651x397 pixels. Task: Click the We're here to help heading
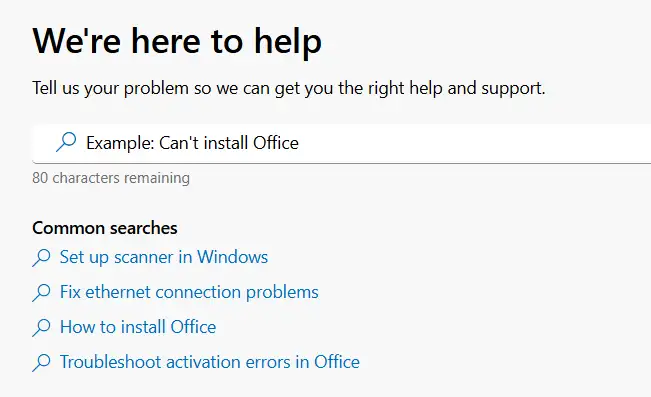click(x=177, y=41)
